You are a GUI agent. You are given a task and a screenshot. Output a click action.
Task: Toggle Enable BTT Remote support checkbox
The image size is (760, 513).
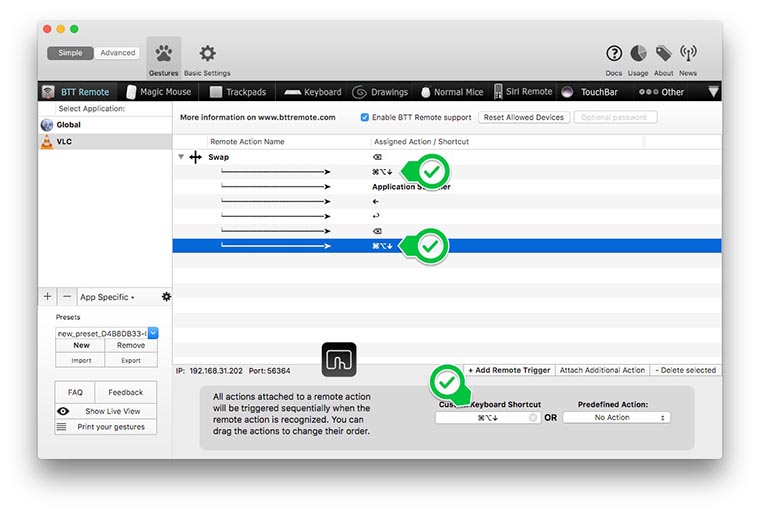(x=364, y=117)
